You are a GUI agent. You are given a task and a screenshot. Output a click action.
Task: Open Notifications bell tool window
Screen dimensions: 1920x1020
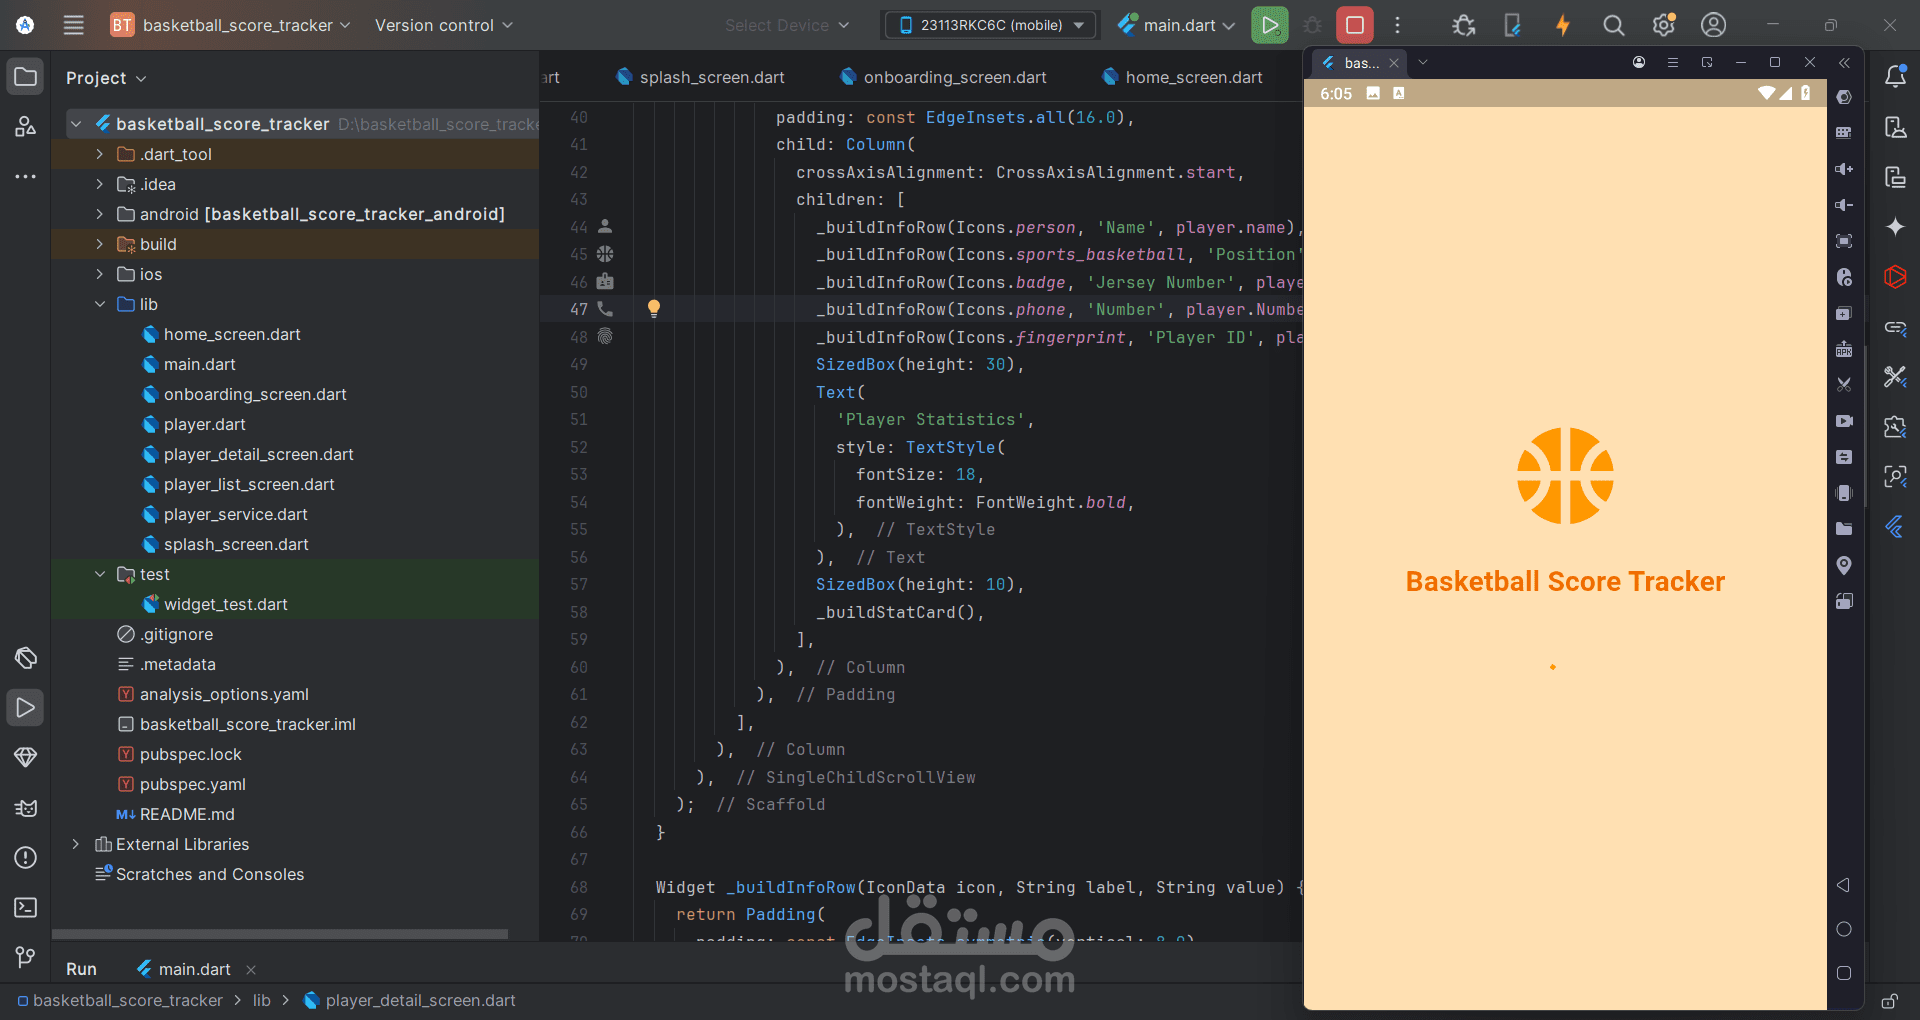click(1895, 77)
